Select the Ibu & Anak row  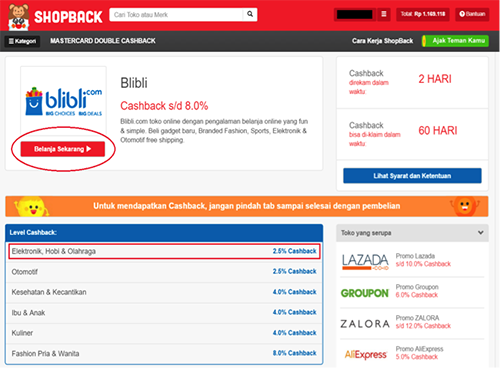(x=164, y=313)
